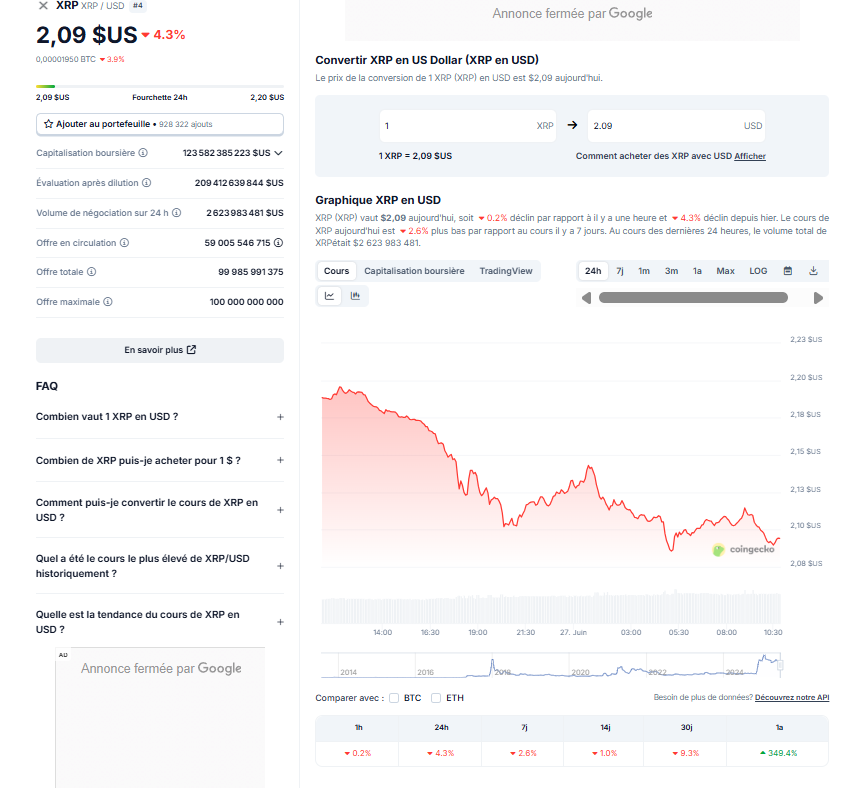Image resolution: width=863 pixels, height=788 pixels.
Task: Click the XRP amount input field
Action: [468, 125]
